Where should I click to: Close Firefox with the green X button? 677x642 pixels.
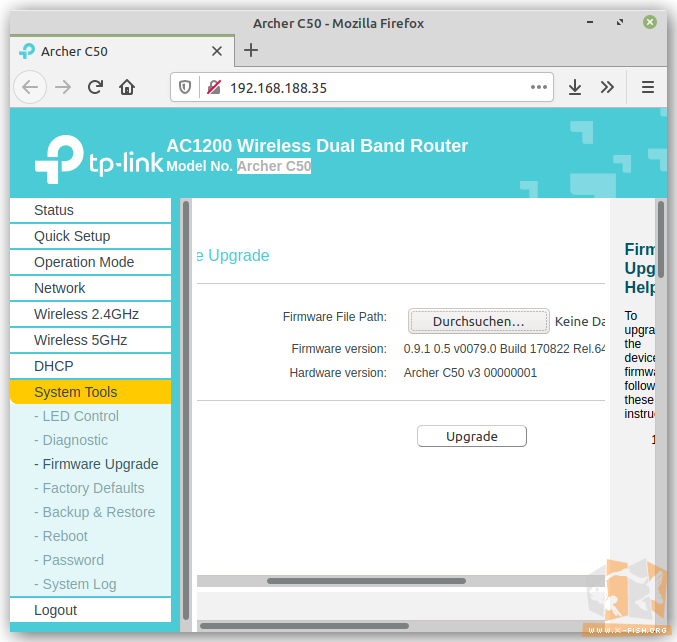pyautogui.click(x=649, y=22)
